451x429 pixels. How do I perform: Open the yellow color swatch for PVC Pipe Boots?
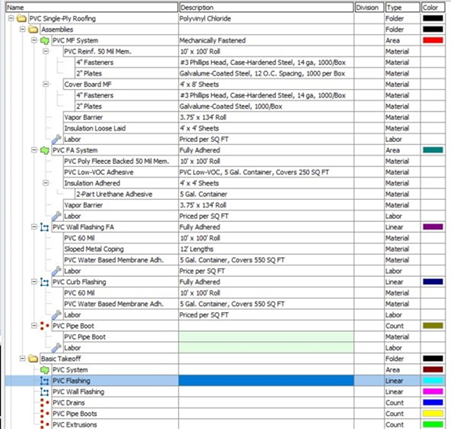point(433,414)
